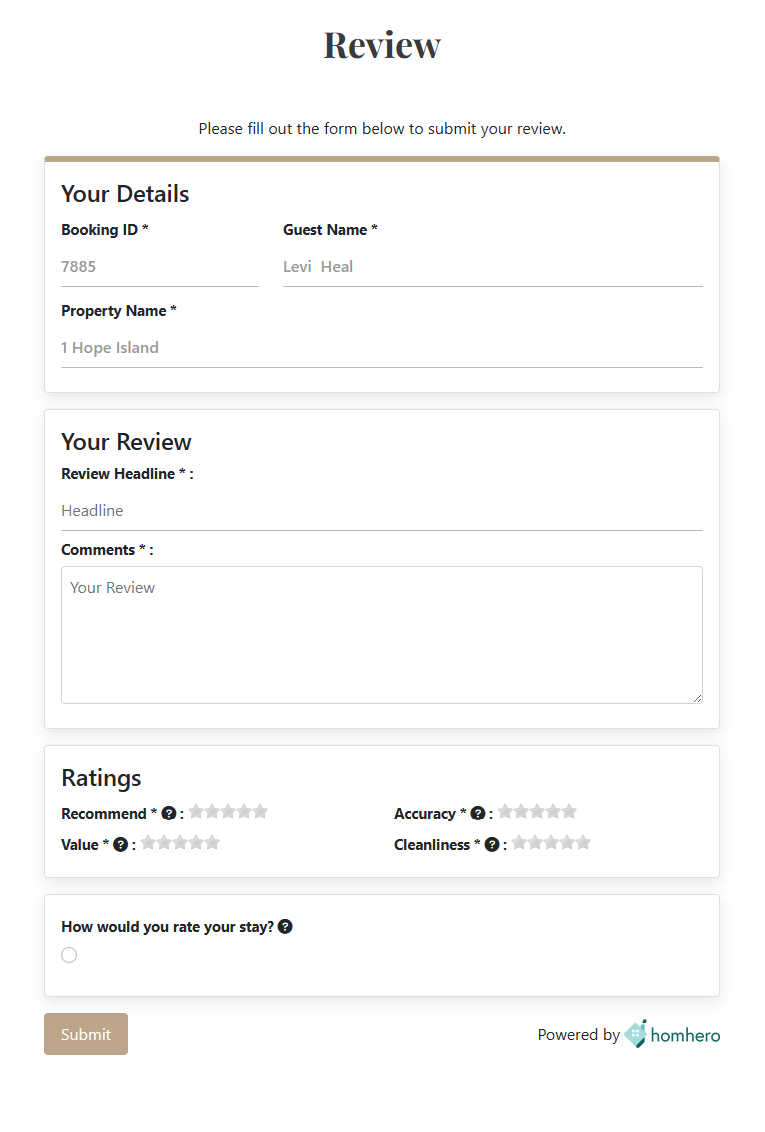The width and height of the screenshot is (765, 1132).
Task: Click the Property Name input field
Action: pos(382,348)
